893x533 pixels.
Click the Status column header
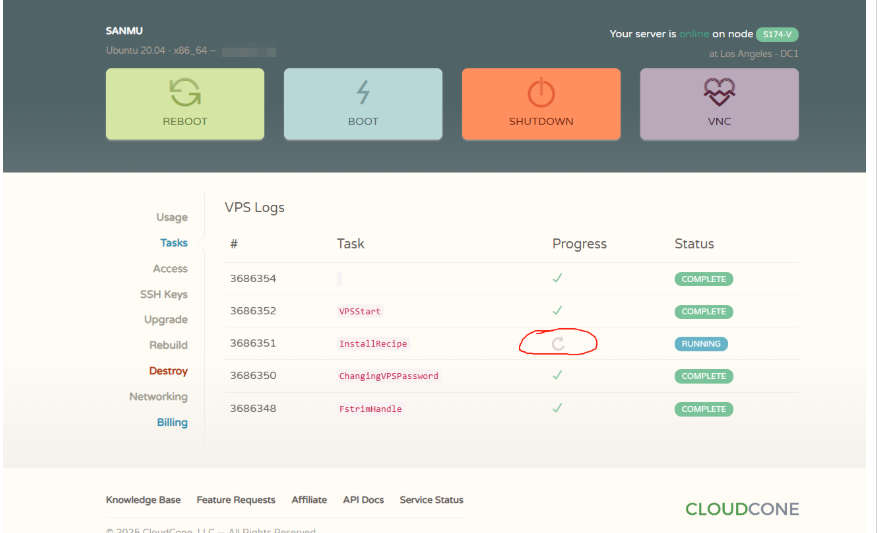pyautogui.click(x=694, y=244)
